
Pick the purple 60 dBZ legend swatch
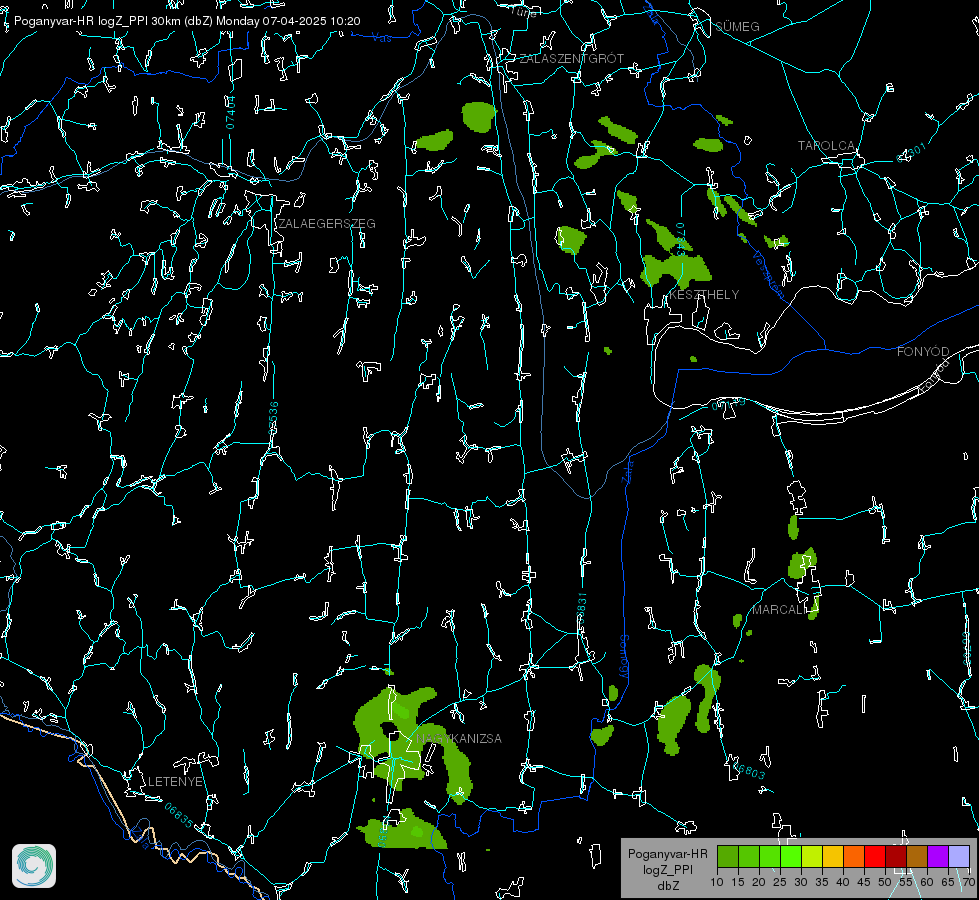(938, 856)
